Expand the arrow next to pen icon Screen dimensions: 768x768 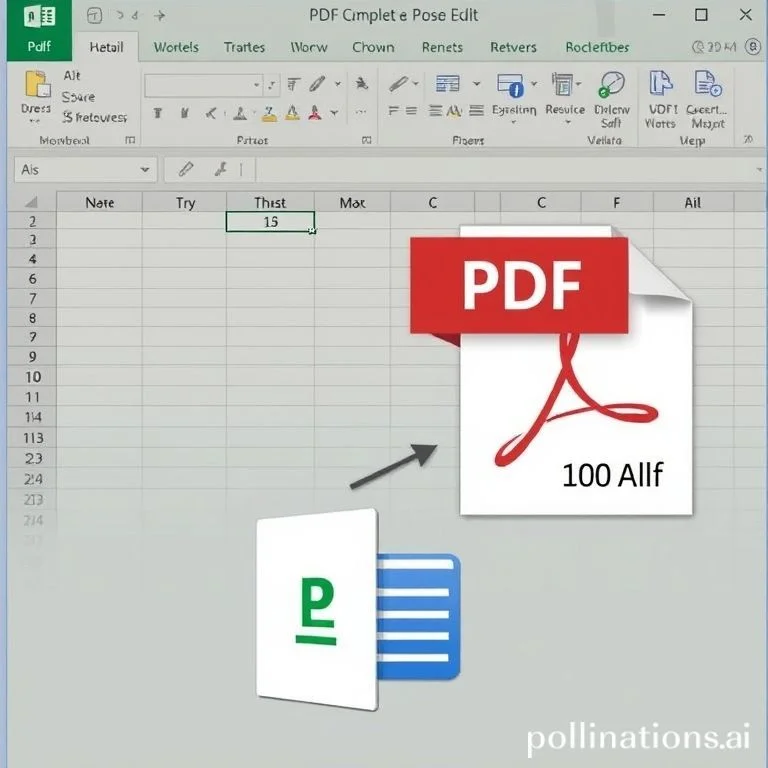click(x=338, y=84)
